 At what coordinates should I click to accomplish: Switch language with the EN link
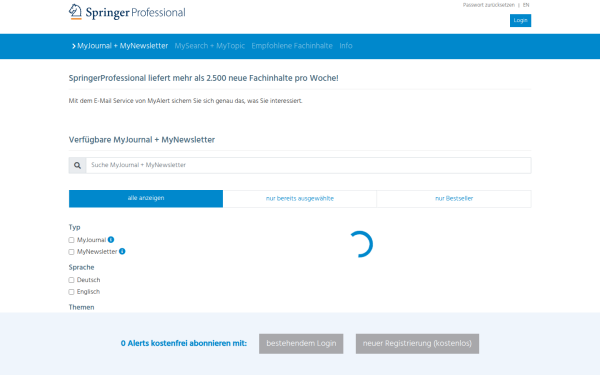click(526, 5)
